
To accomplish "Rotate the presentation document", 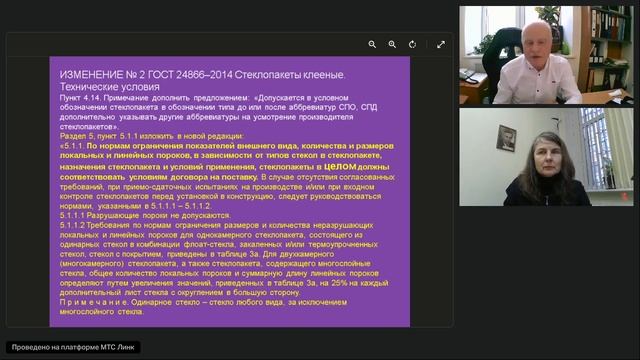I will [413, 44].
